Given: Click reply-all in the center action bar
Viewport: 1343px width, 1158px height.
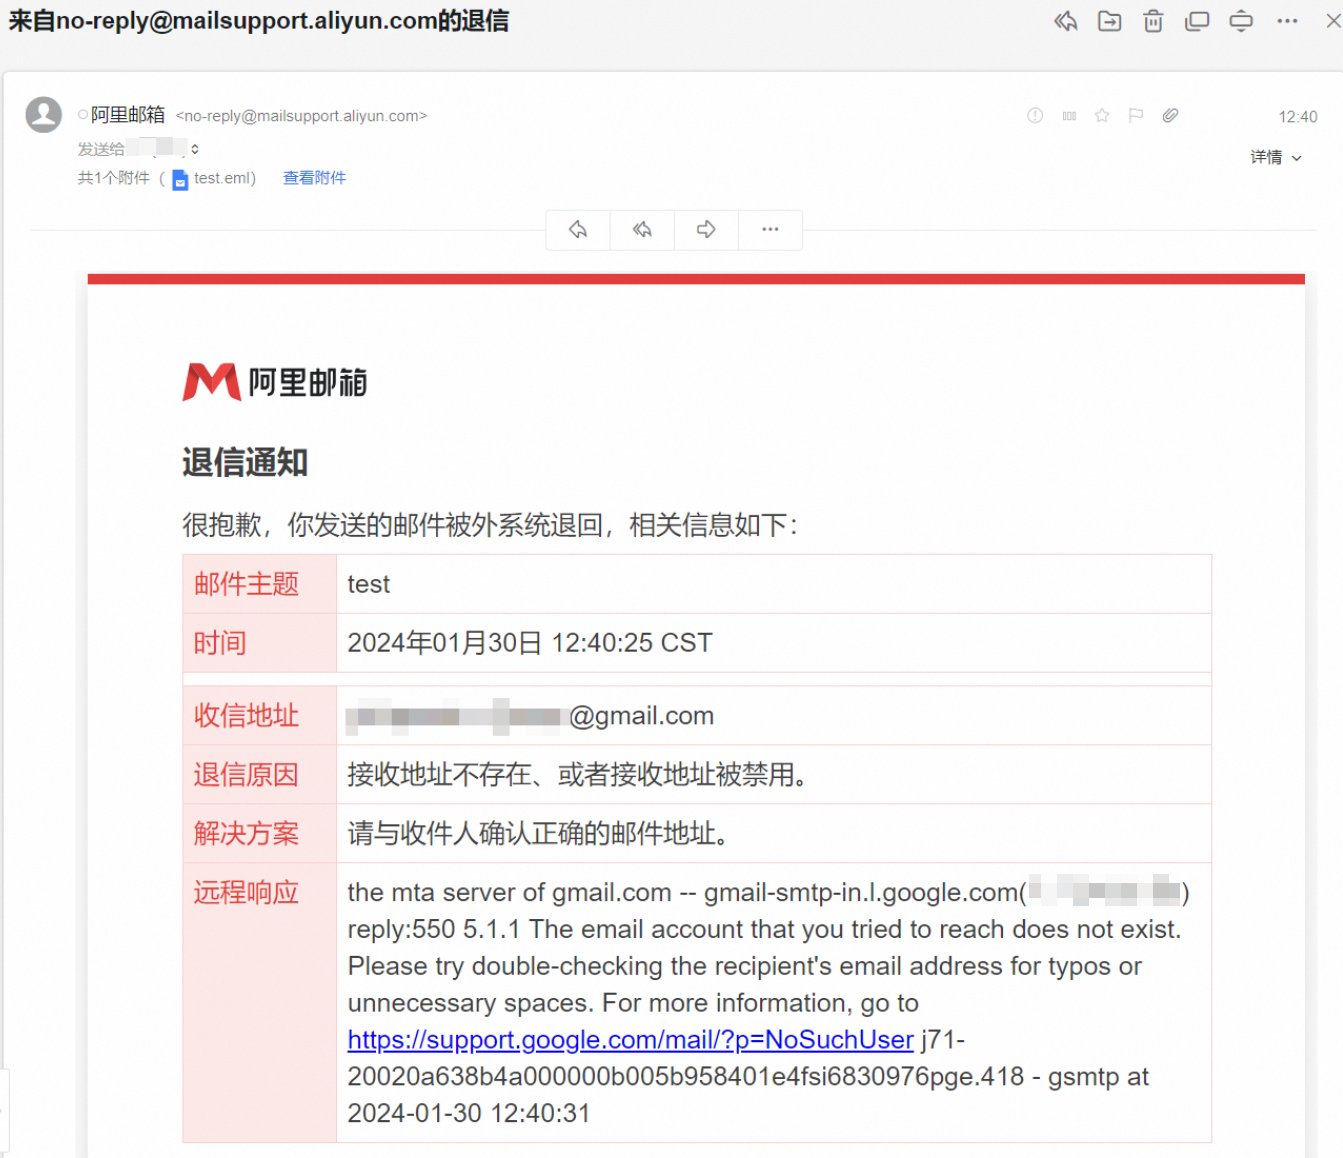Looking at the screenshot, I should point(642,230).
